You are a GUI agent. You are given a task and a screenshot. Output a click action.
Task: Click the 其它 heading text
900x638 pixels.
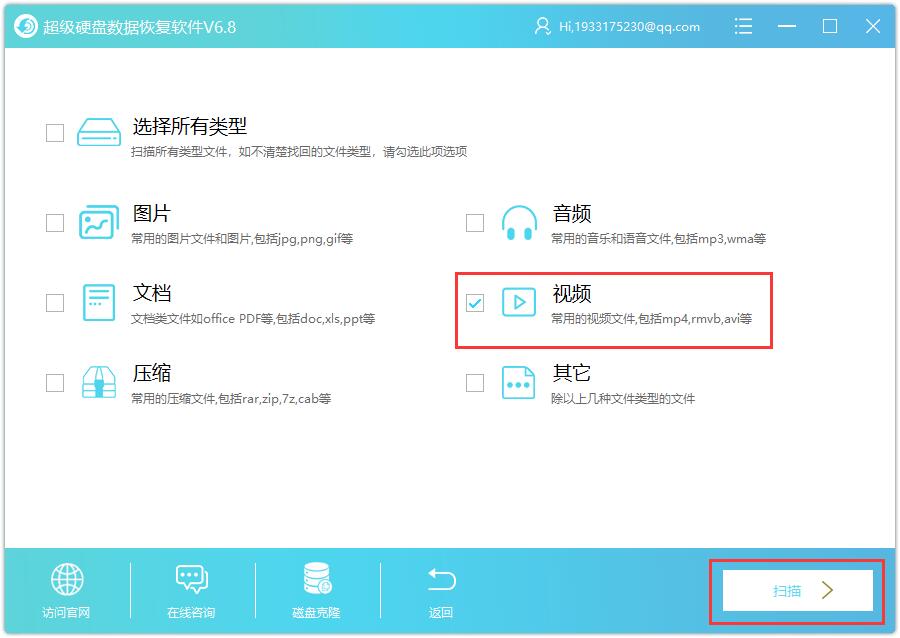click(x=572, y=373)
